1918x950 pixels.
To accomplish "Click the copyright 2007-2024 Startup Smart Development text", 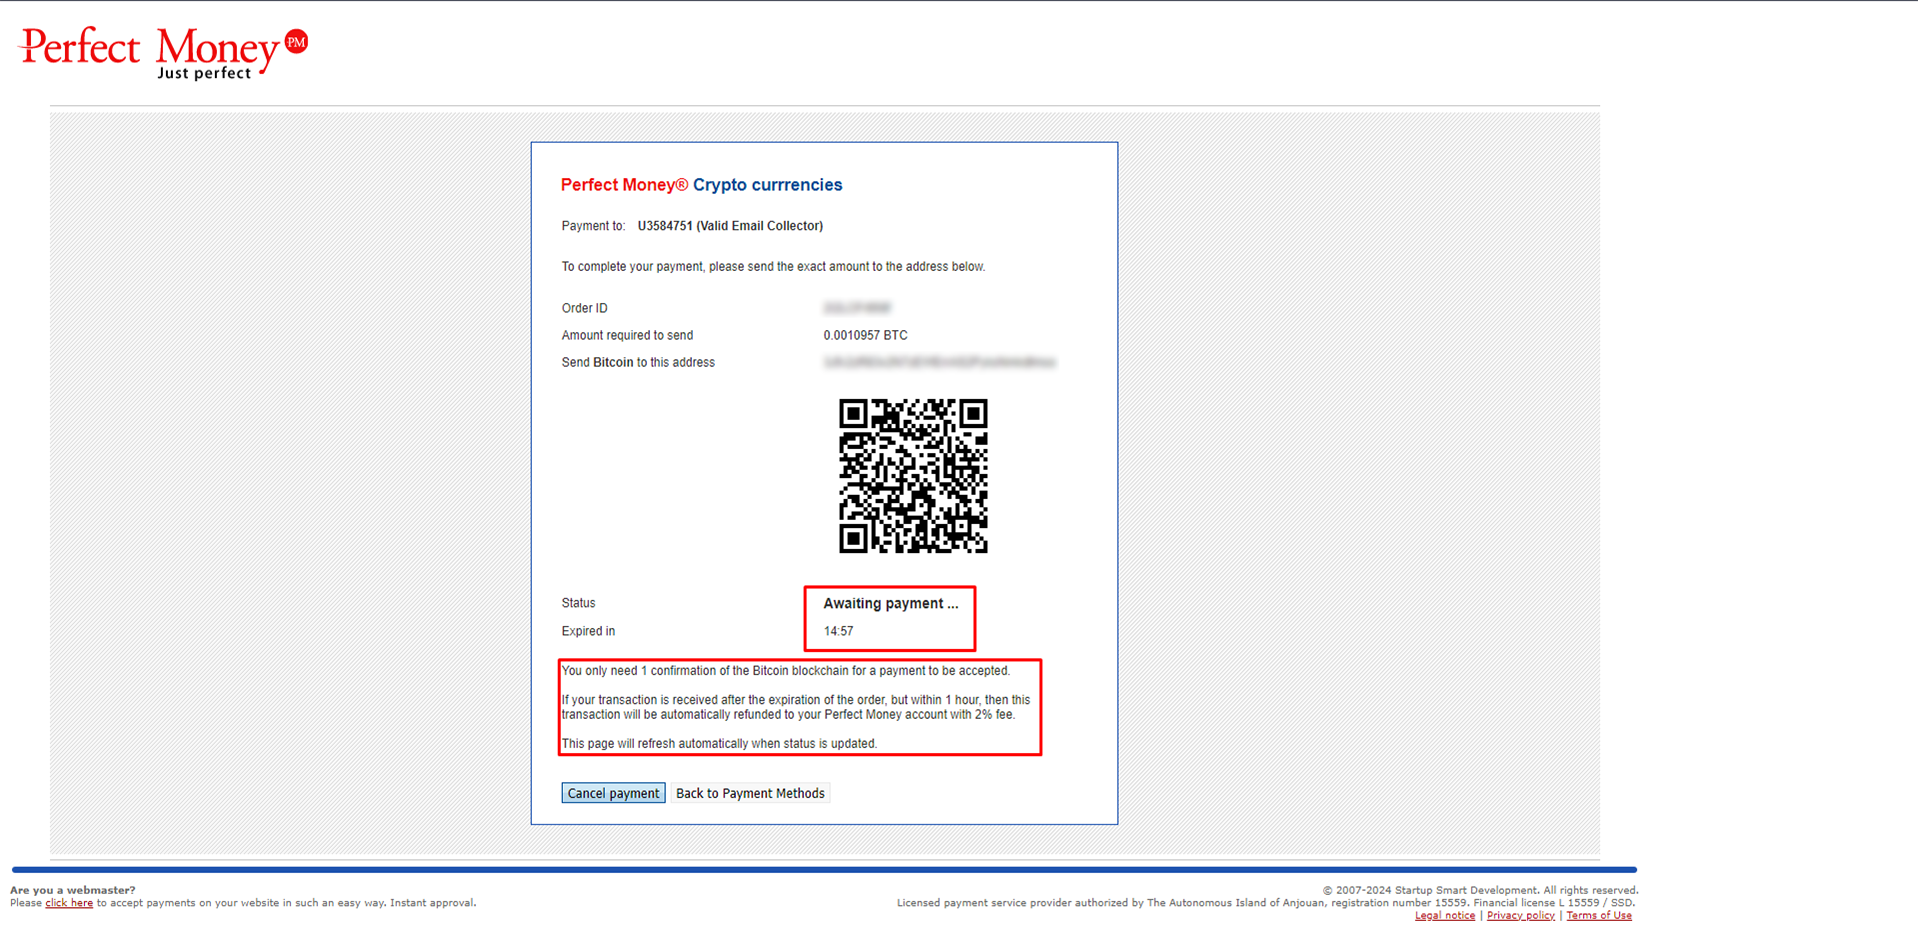I will 1480,890.
